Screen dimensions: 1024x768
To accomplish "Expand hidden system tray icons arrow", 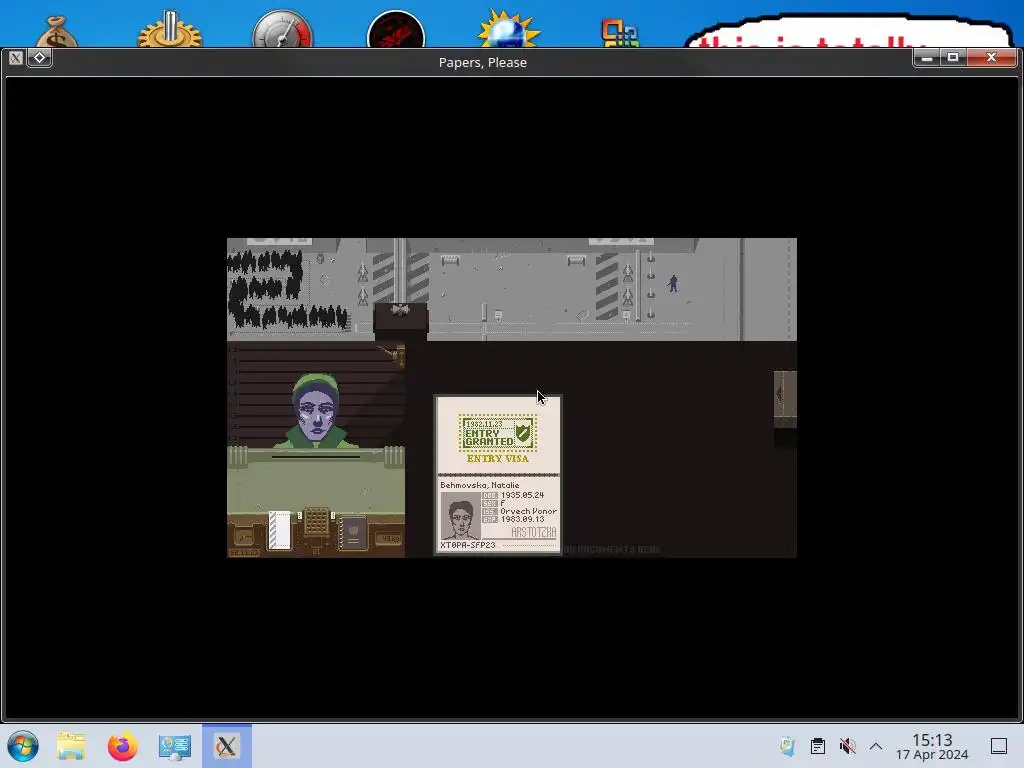I will 876,746.
